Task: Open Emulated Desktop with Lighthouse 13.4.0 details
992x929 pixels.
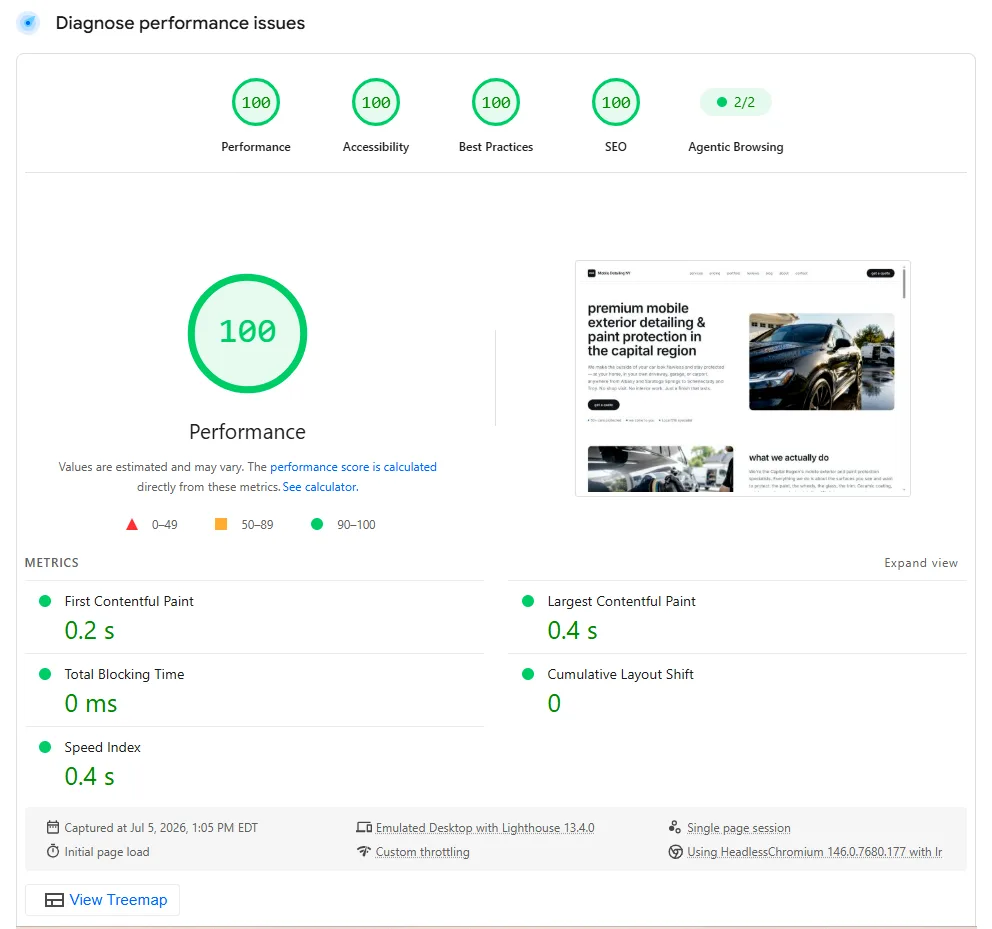Action: coord(485,828)
